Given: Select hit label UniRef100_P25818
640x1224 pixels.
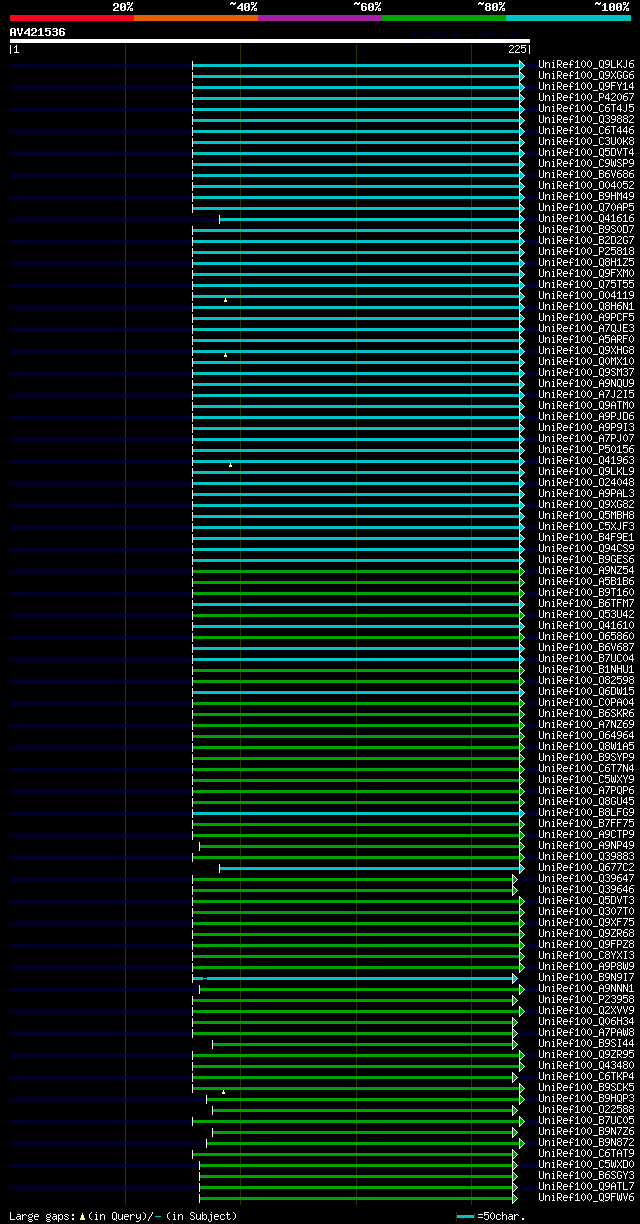Looking at the screenshot, I should click(586, 251).
